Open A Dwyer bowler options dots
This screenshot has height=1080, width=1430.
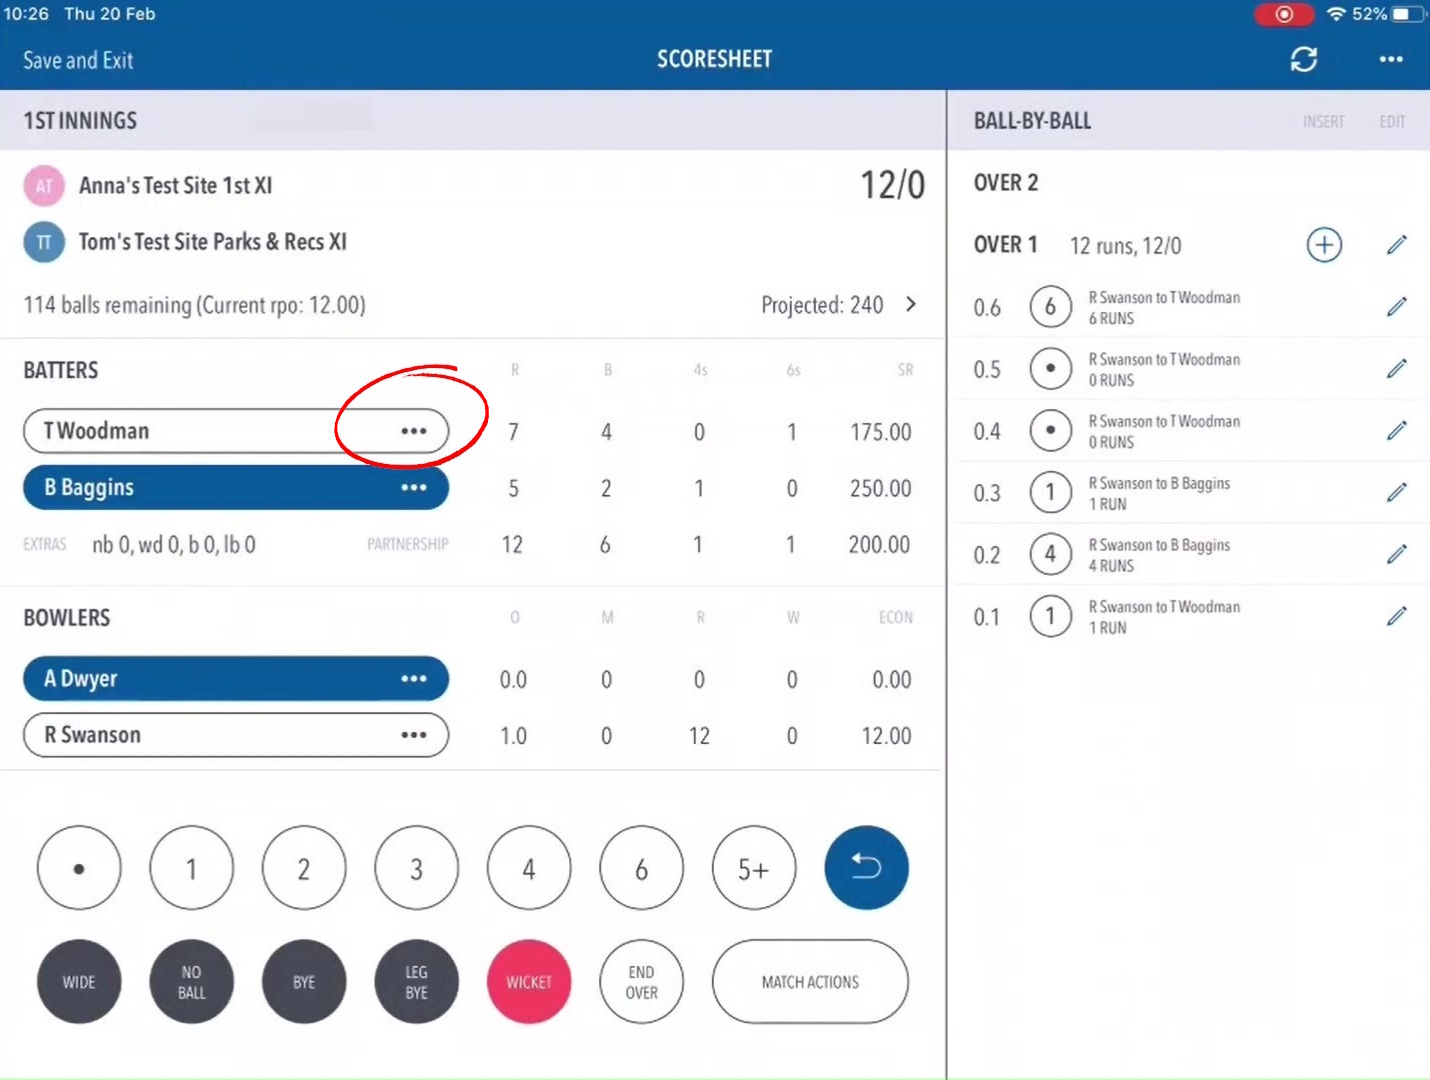coord(413,679)
